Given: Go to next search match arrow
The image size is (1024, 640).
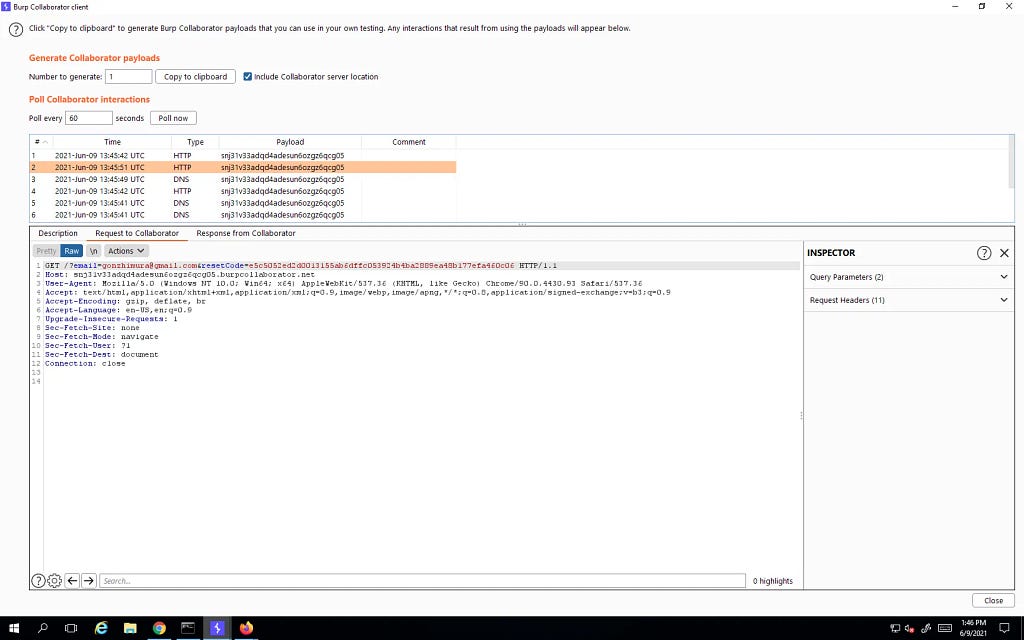Looking at the screenshot, I should point(89,581).
